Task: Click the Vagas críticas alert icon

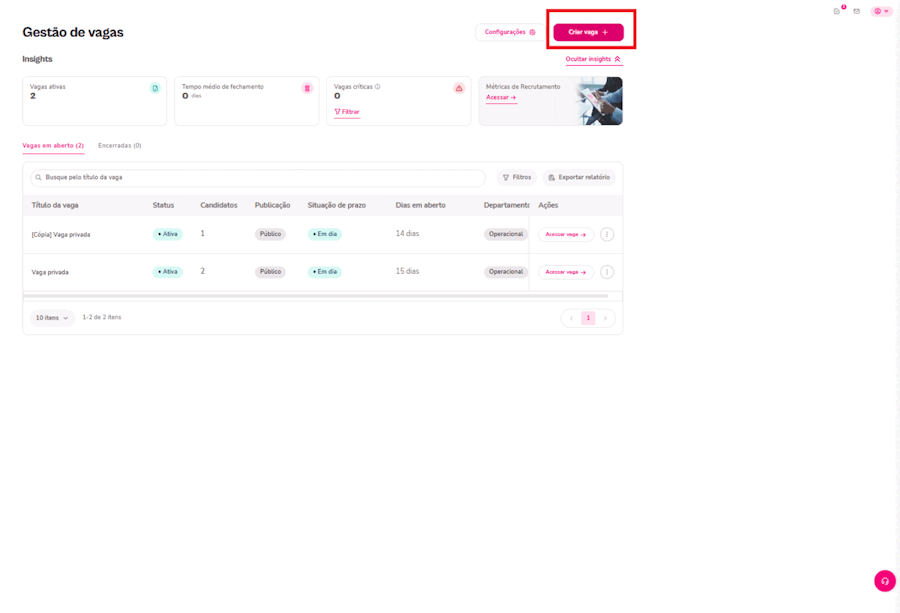Action: tap(459, 88)
